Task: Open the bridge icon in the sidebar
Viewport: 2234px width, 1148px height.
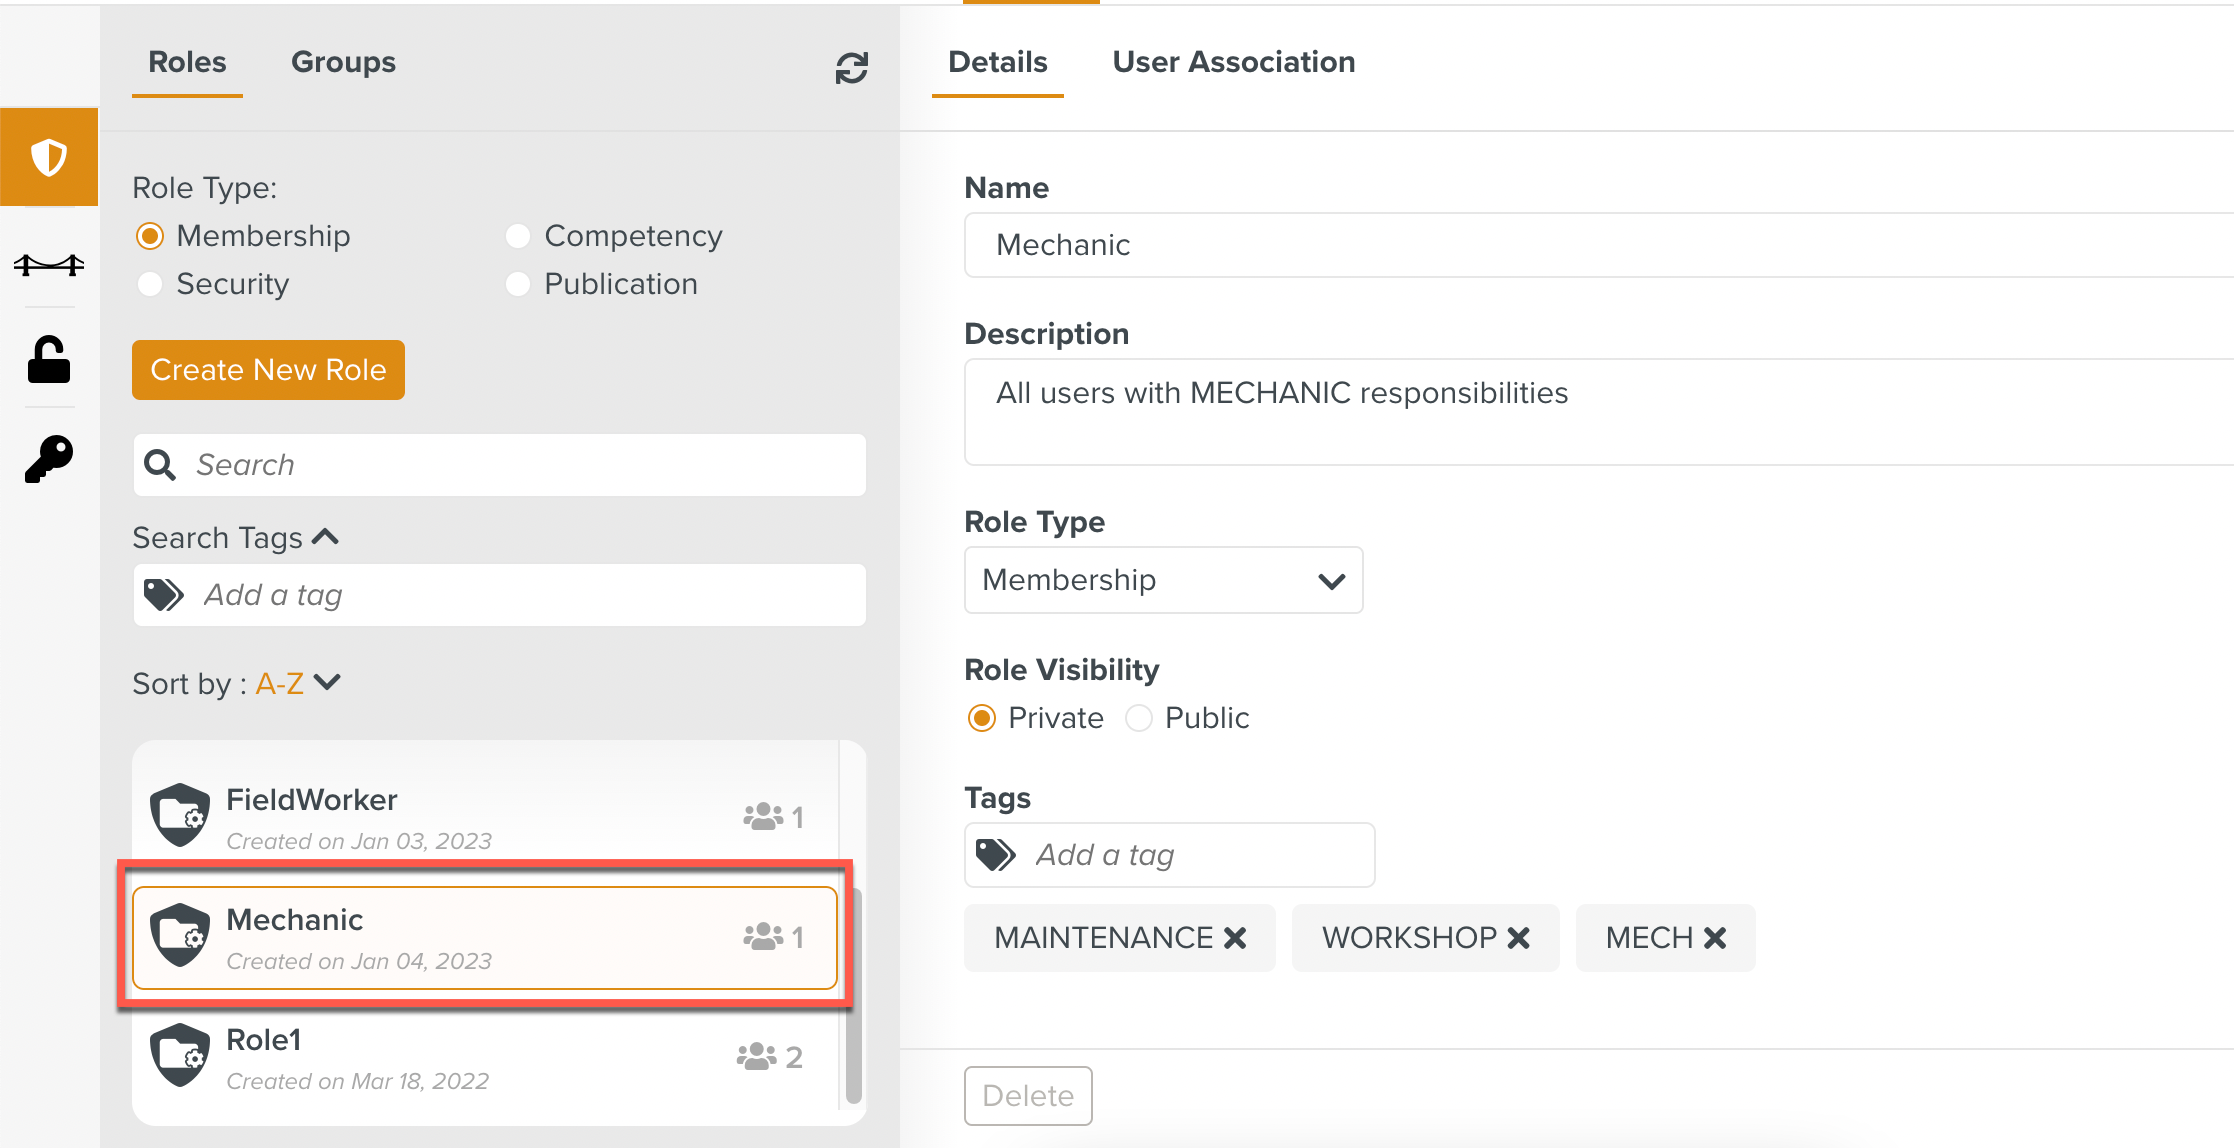Action: click(49, 265)
